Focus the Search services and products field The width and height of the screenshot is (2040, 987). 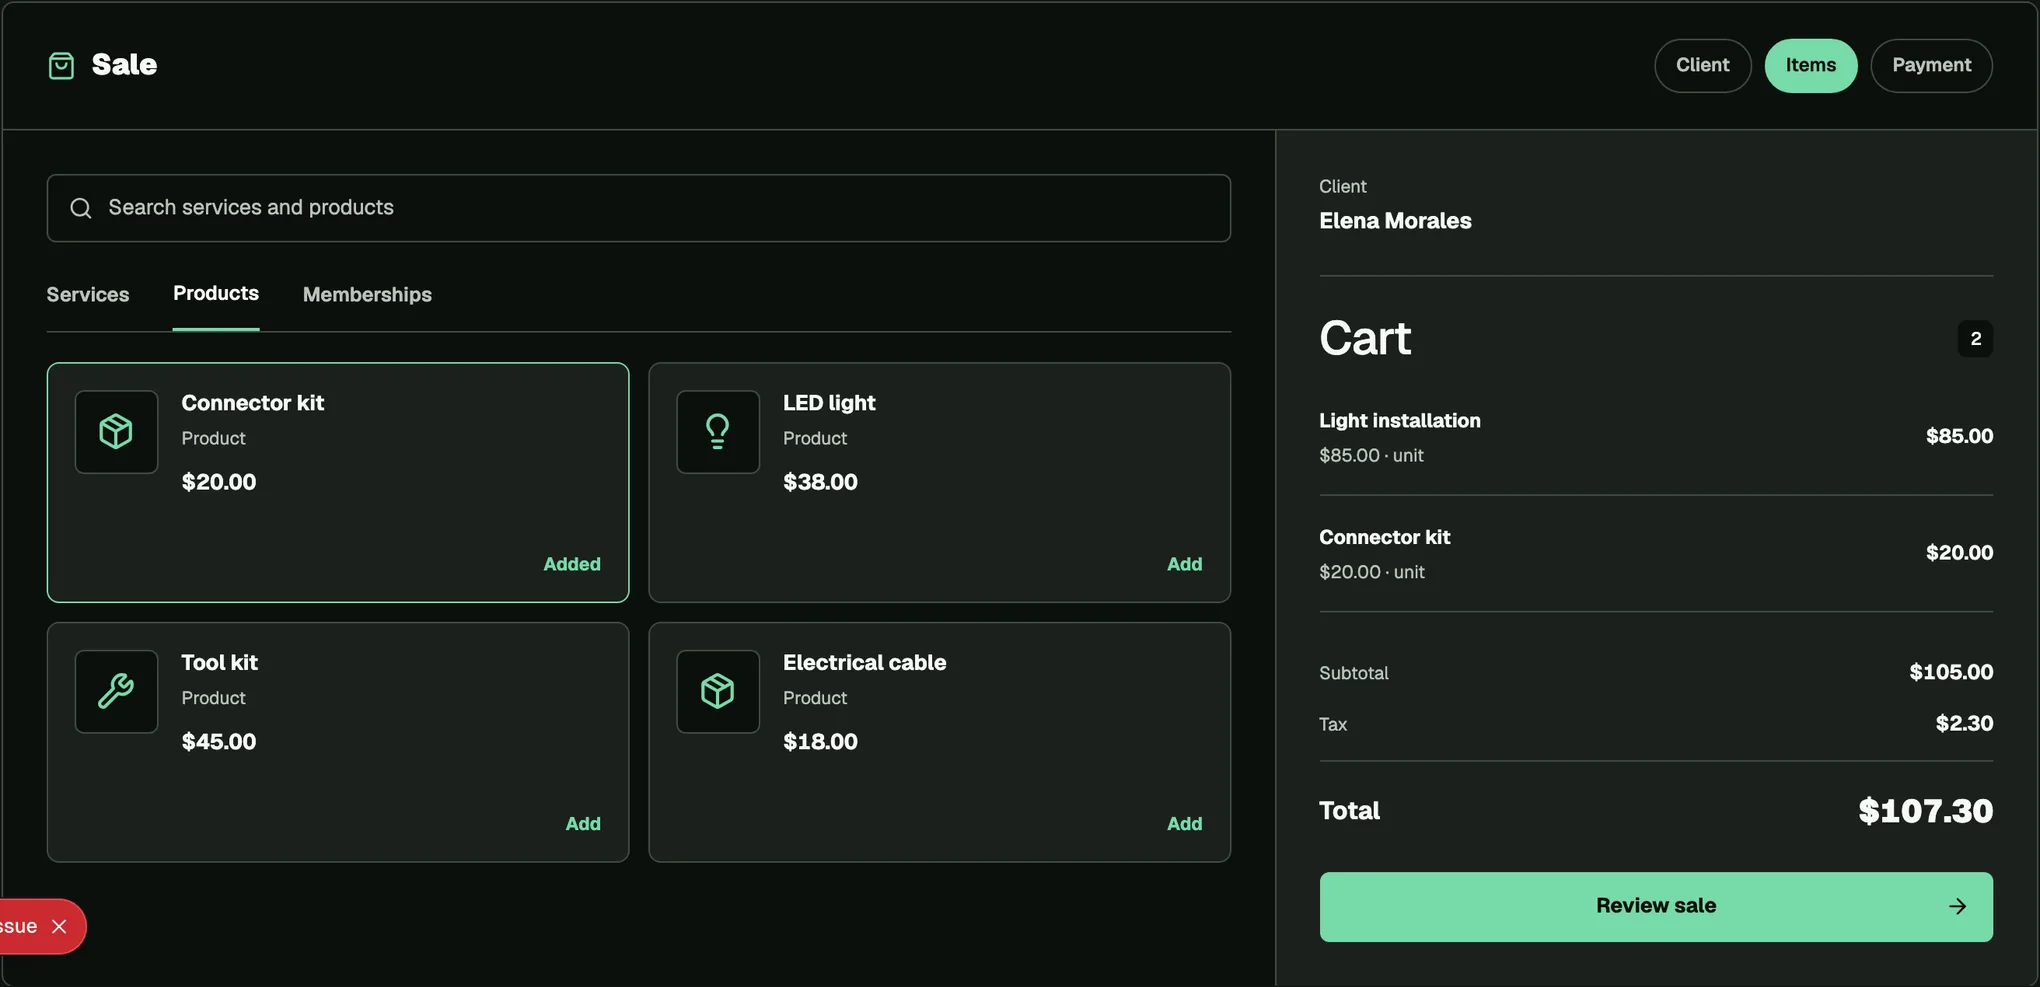[x=638, y=208]
